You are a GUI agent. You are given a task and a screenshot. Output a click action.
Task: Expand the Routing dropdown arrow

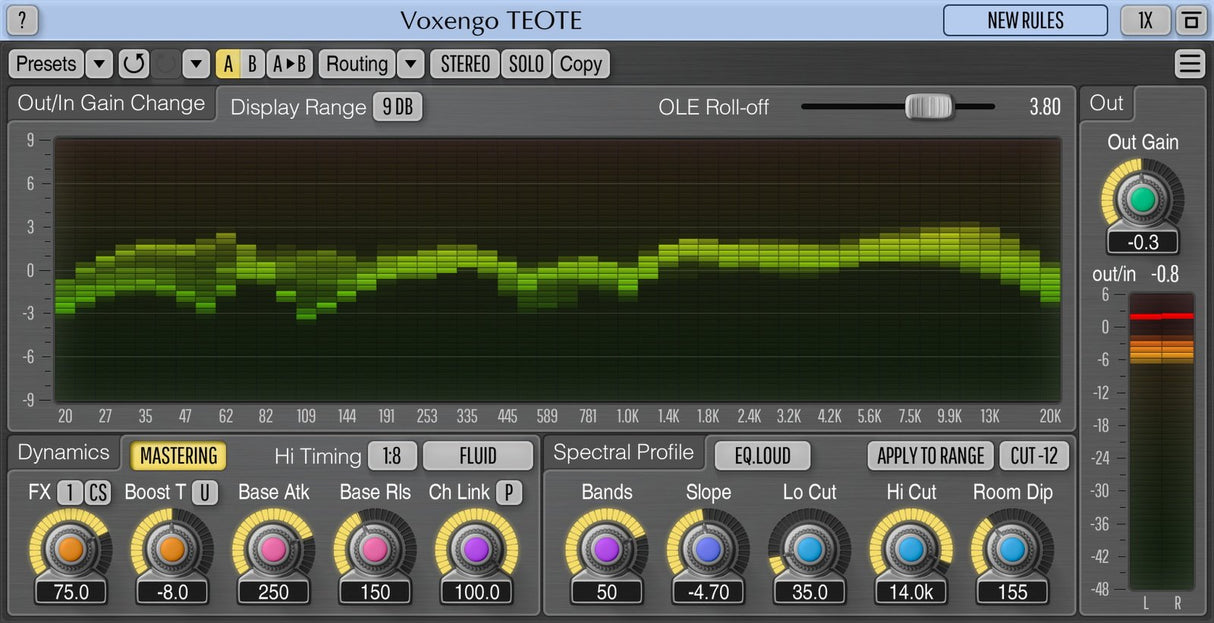tap(410, 64)
